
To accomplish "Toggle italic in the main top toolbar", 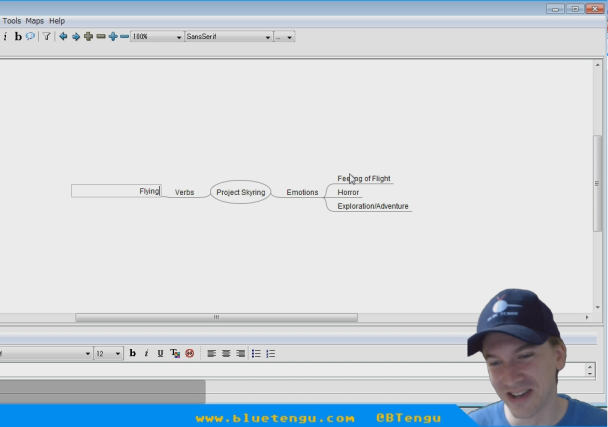I will tap(5, 36).
